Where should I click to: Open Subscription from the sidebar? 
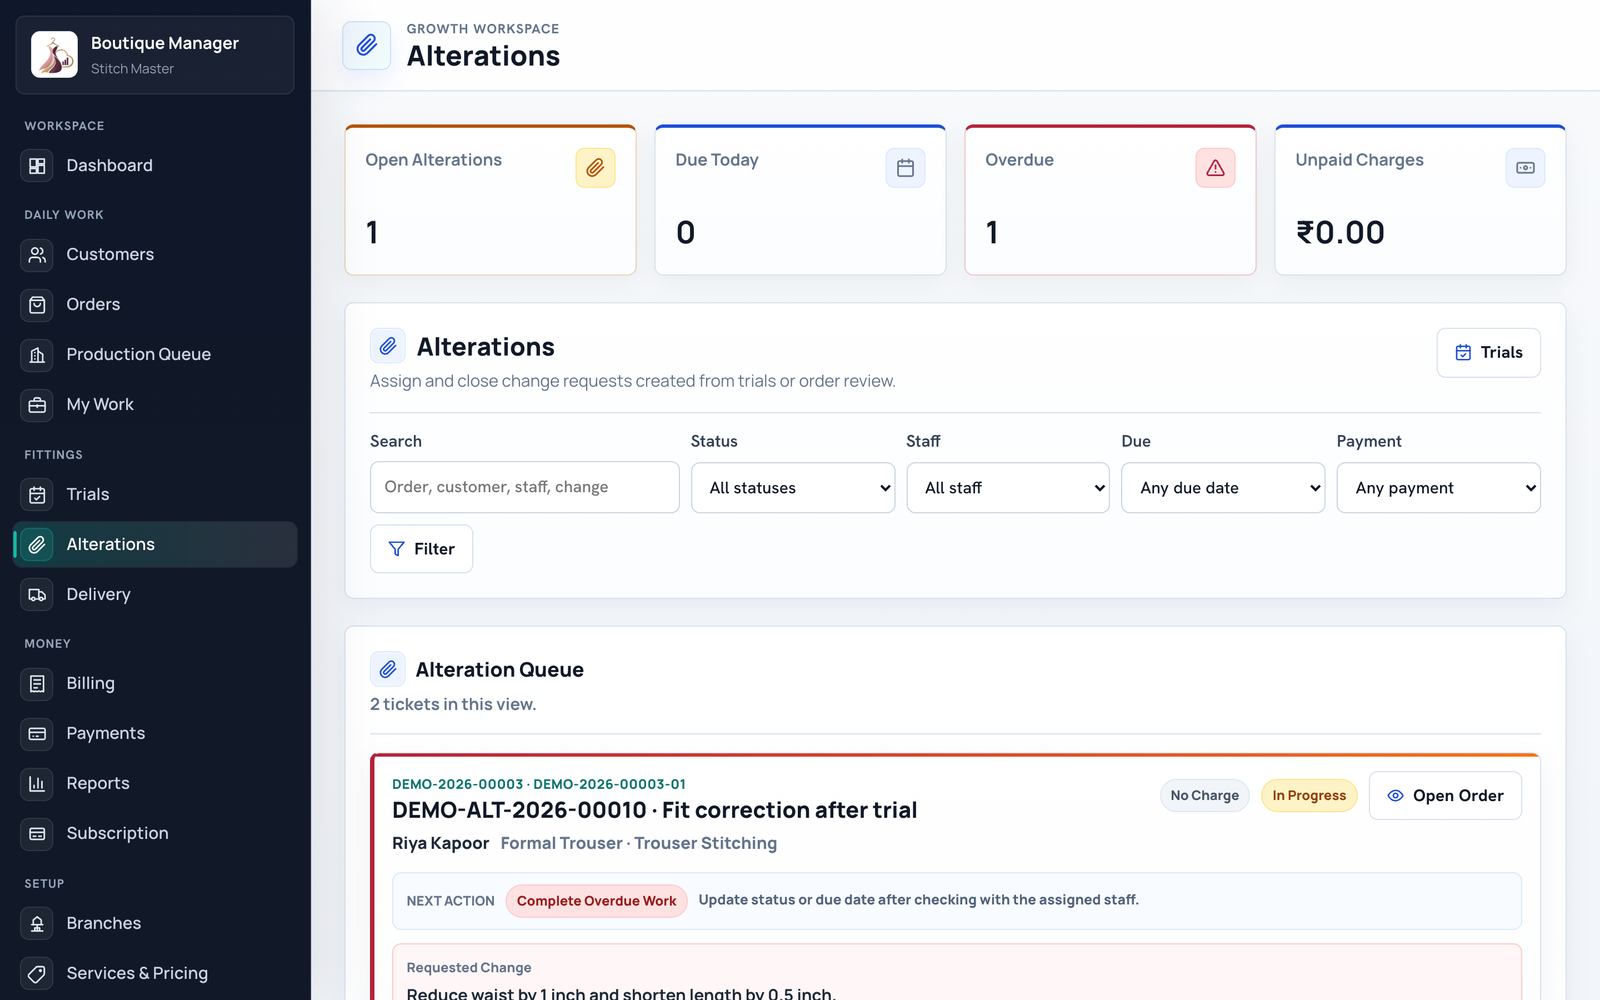pos(155,834)
